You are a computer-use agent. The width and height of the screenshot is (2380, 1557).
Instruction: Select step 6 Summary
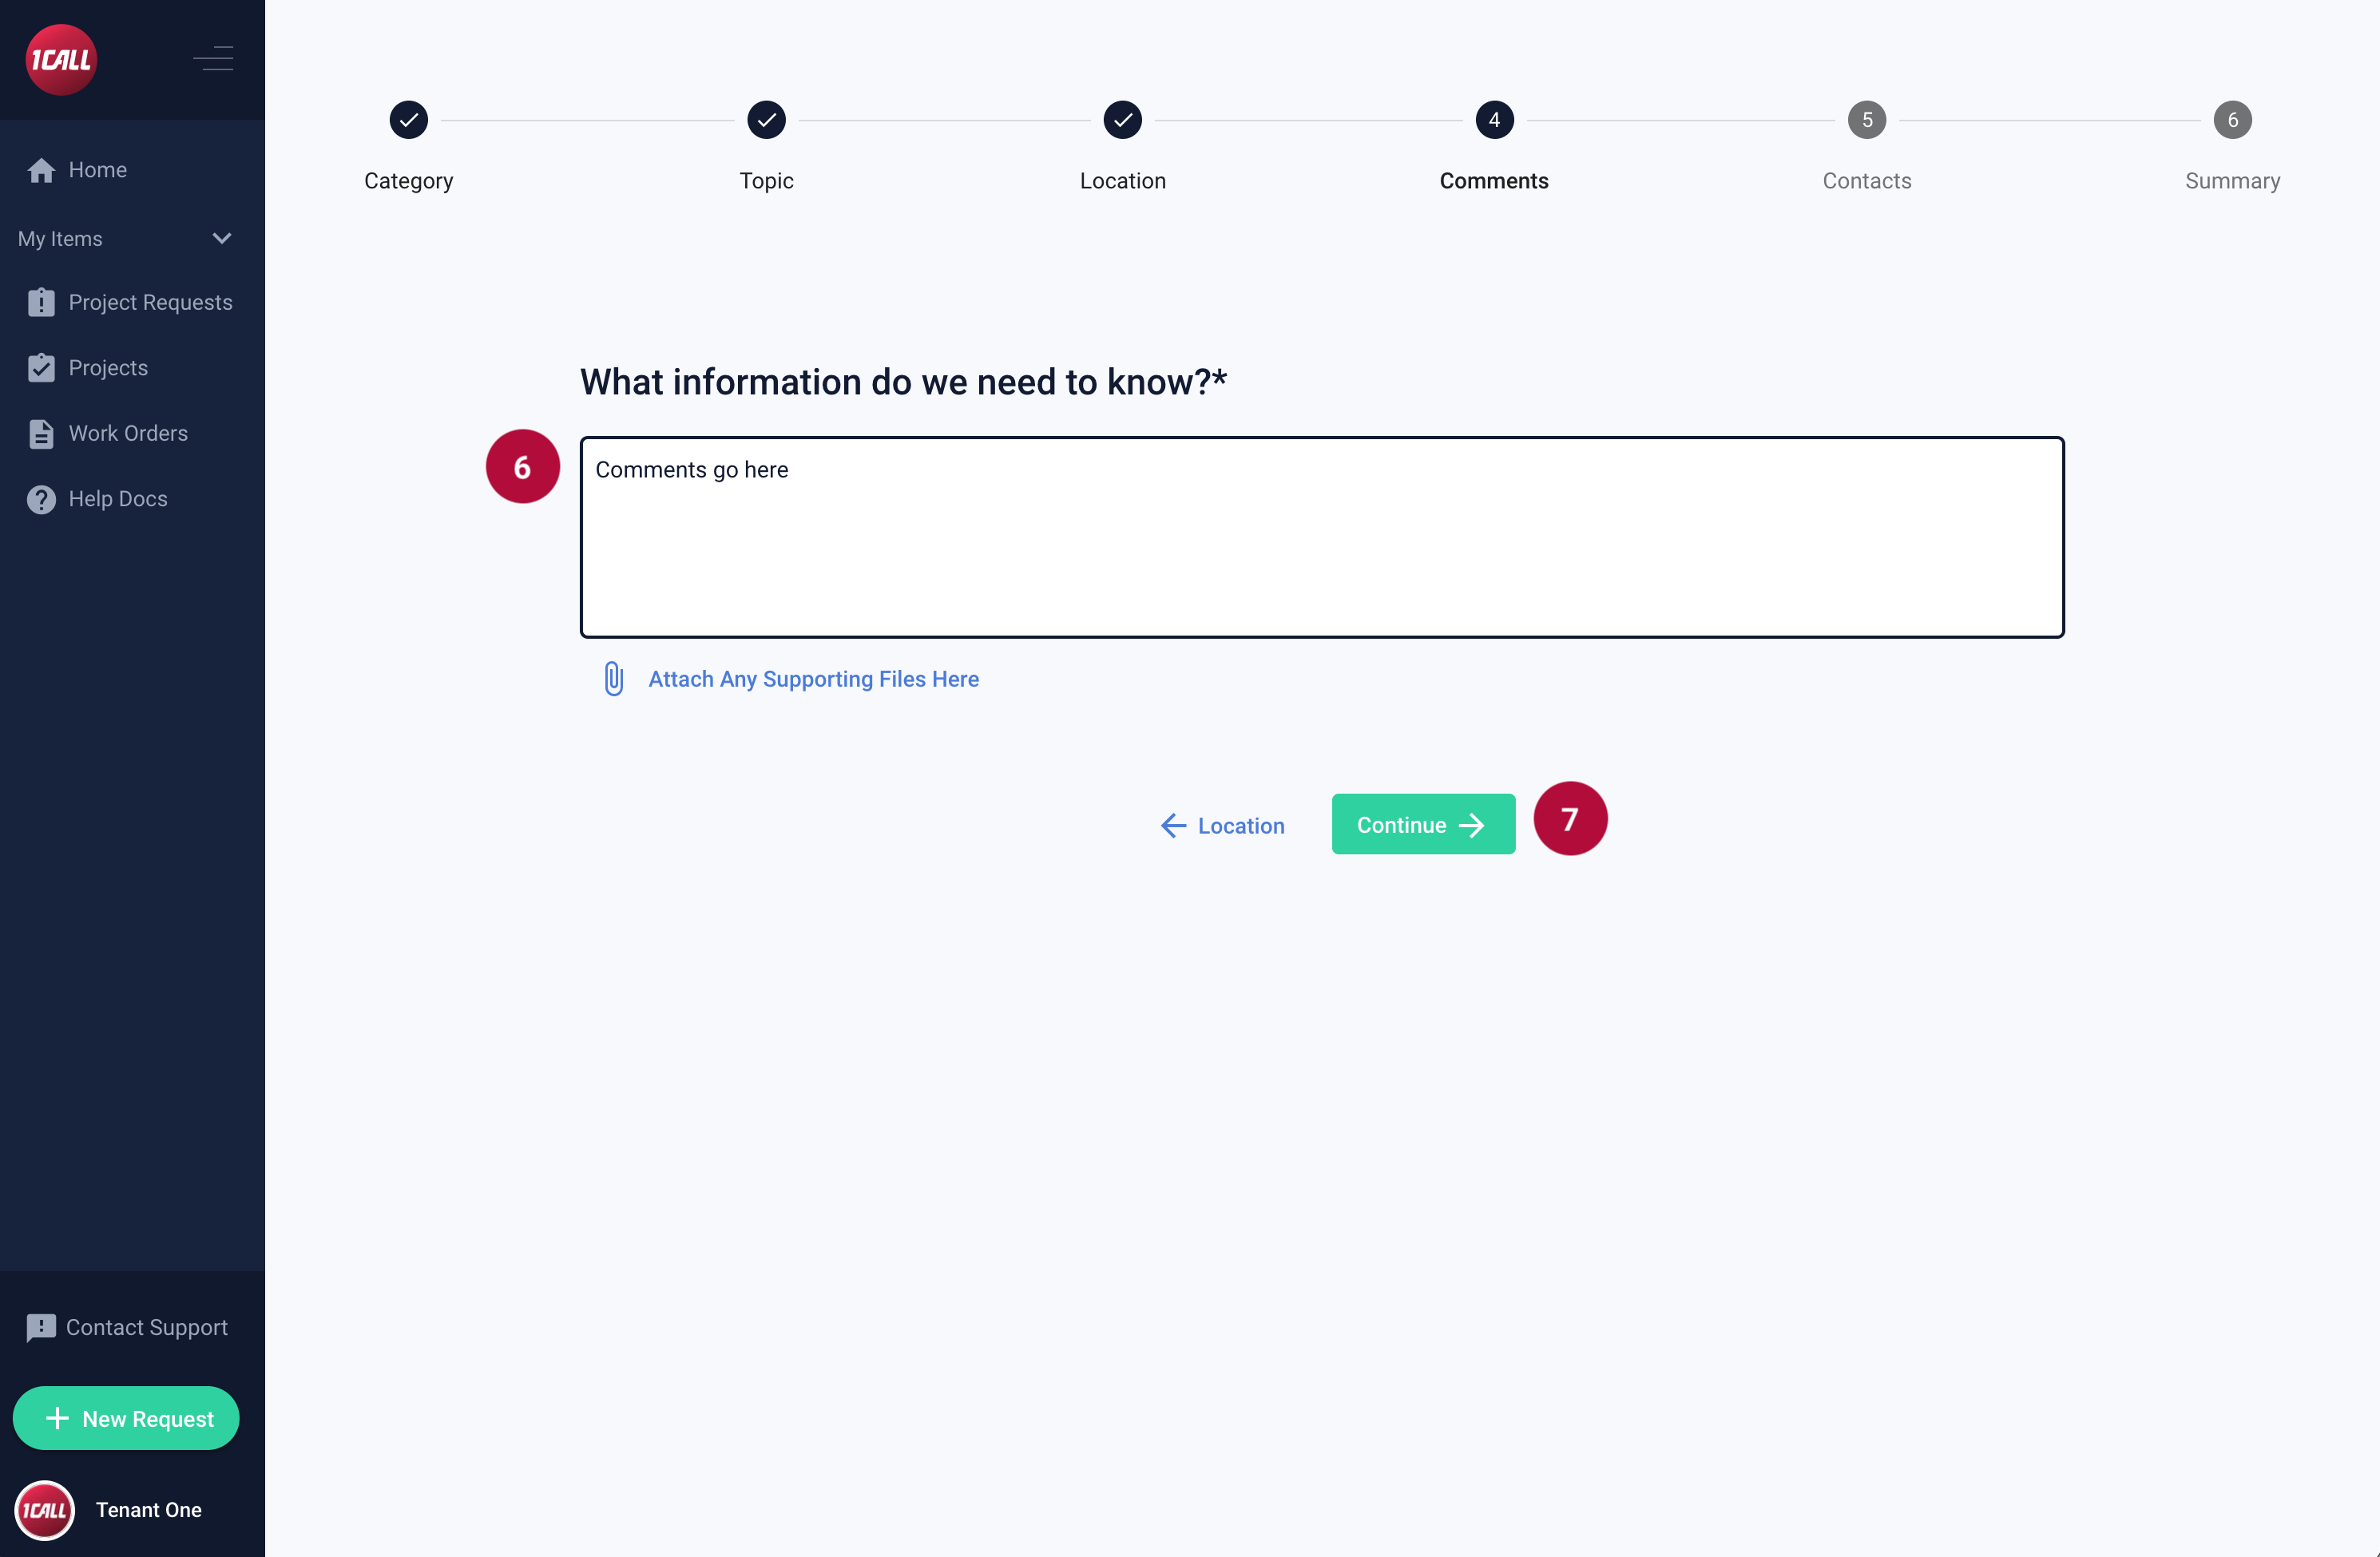(x=2232, y=120)
